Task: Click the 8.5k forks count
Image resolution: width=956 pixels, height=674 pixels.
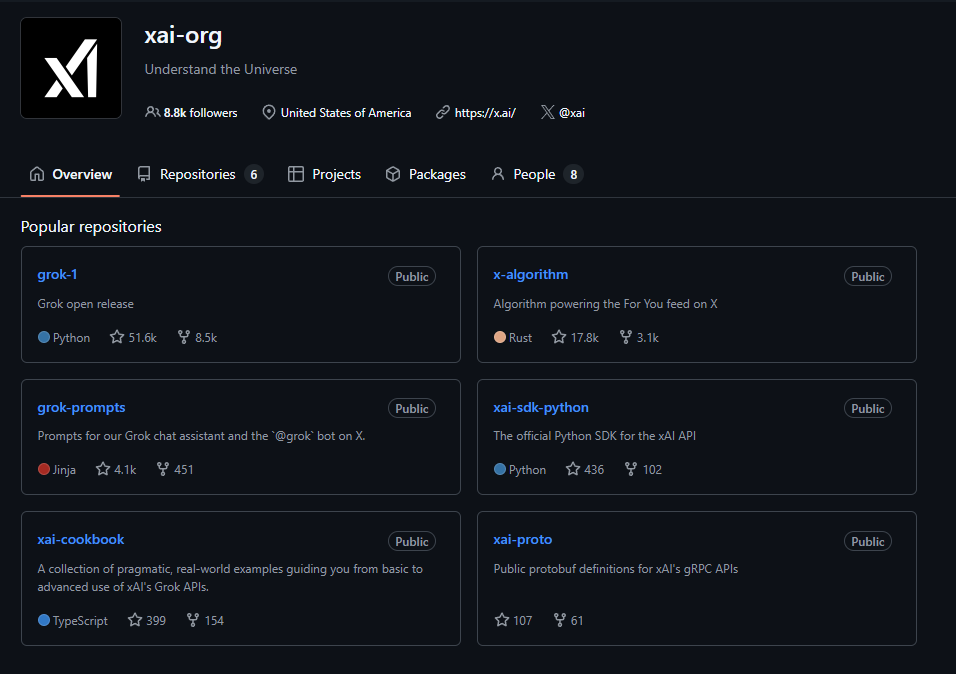Action: point(206,338)
